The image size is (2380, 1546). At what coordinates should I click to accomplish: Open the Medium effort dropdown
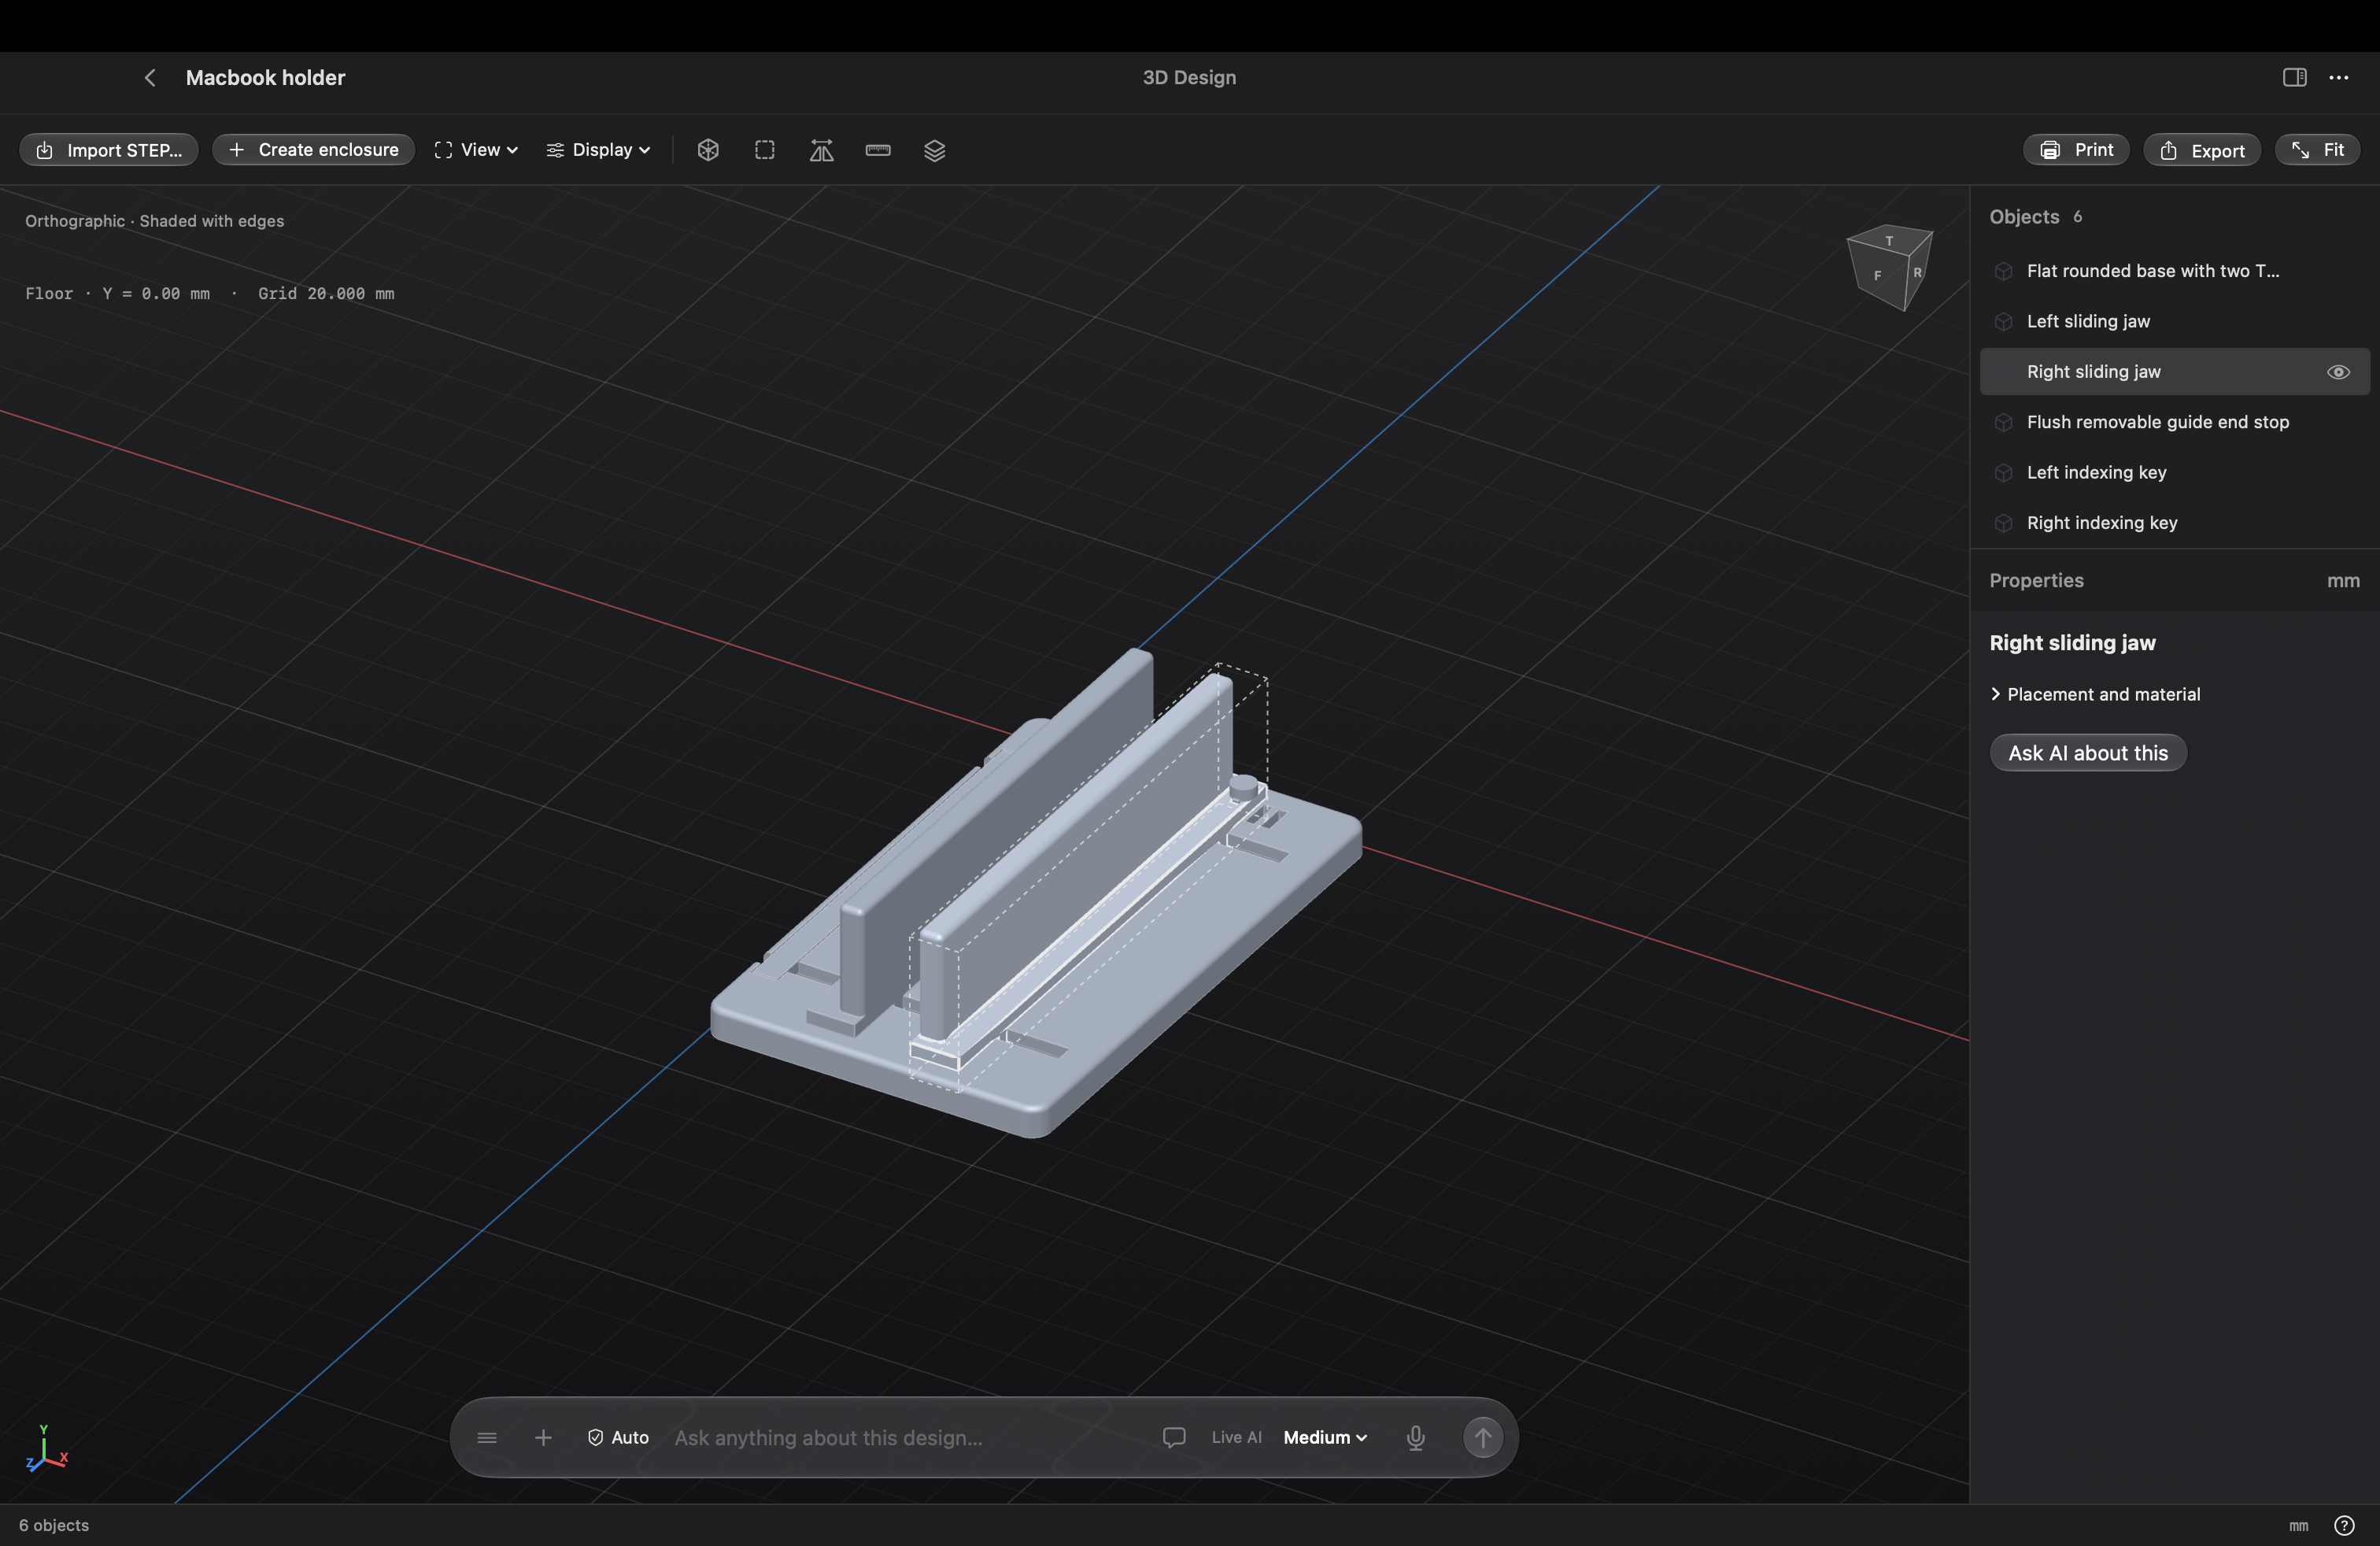point(1325,1437)
